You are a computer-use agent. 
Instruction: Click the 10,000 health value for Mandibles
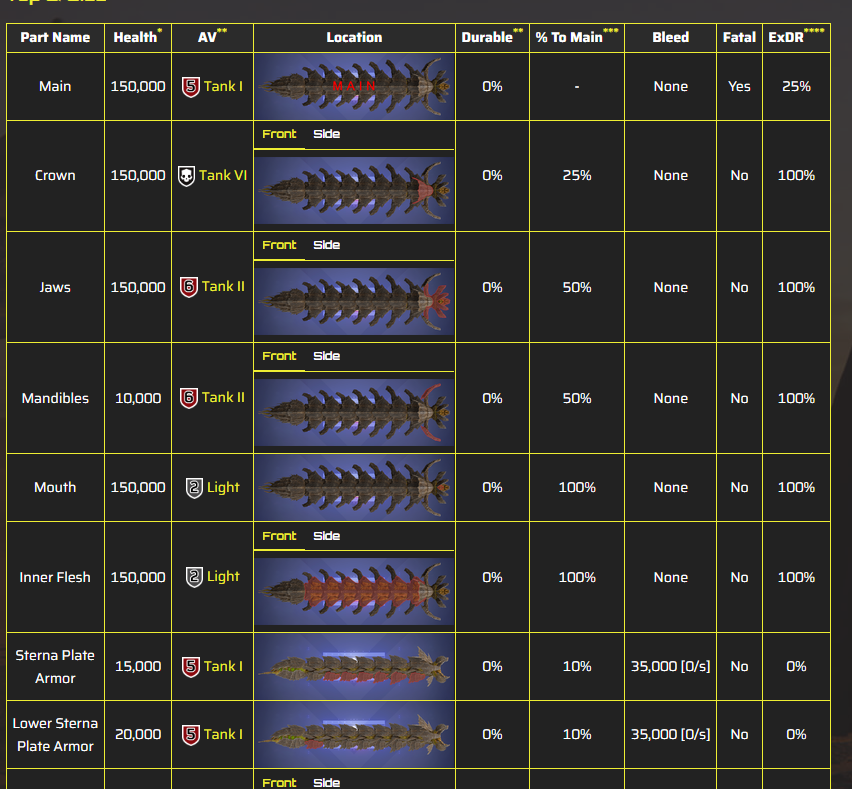[138, 398]
